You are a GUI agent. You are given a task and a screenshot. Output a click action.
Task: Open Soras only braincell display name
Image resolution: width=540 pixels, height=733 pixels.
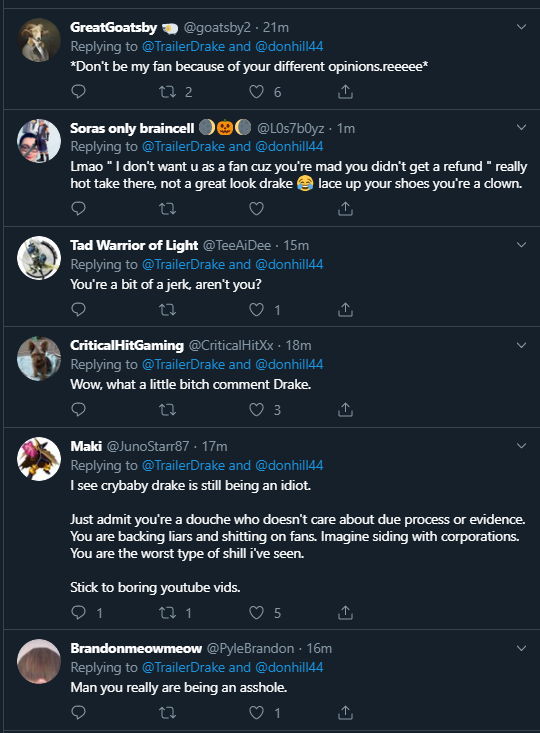click(132, 128)
